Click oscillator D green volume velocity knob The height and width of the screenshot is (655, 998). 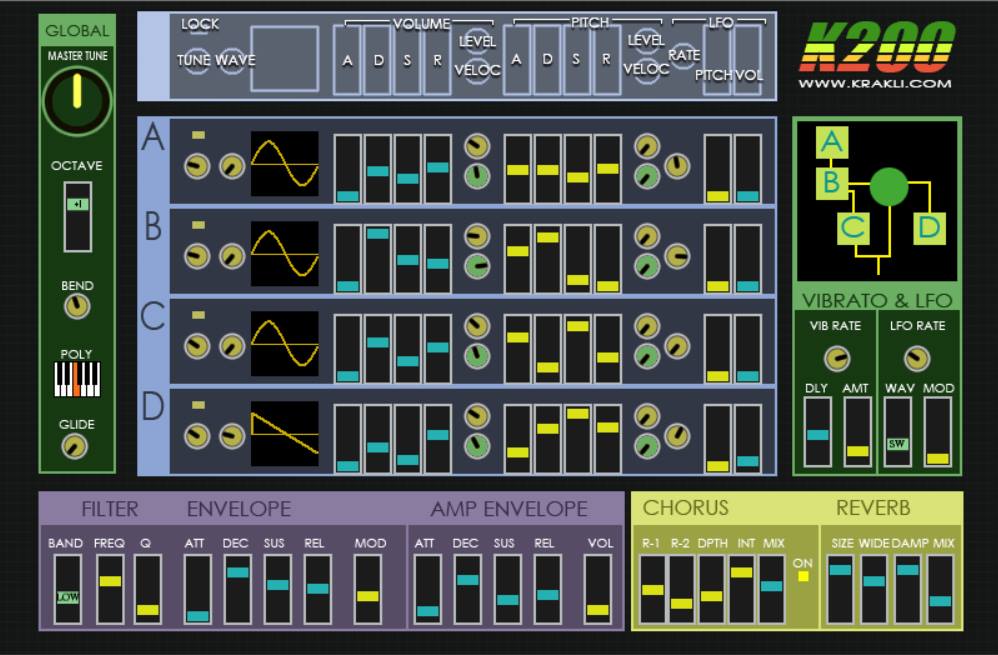pyautogui.click(x=477, y=446)
